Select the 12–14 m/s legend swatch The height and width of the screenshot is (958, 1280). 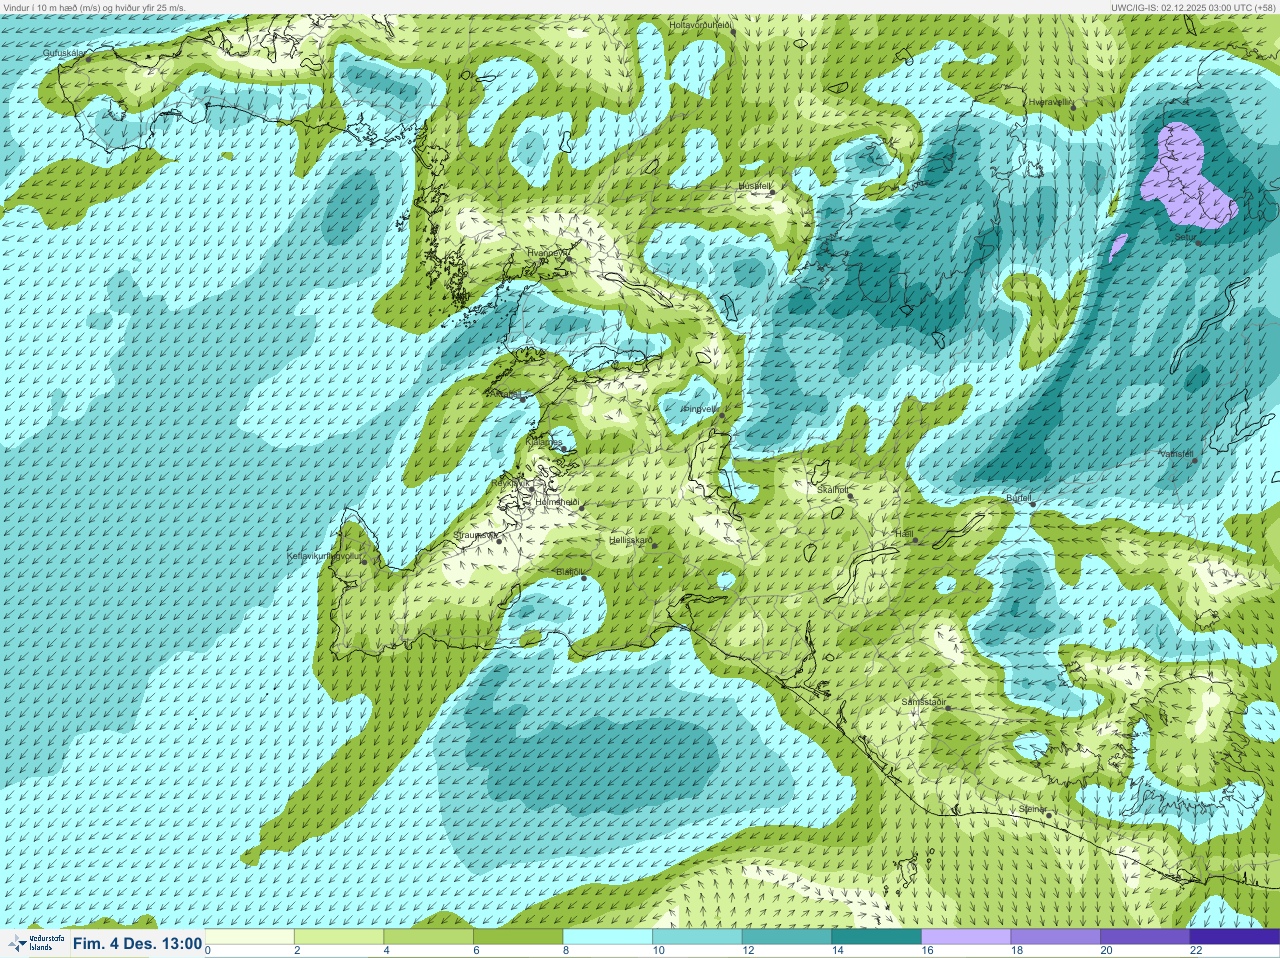point(786,937)
